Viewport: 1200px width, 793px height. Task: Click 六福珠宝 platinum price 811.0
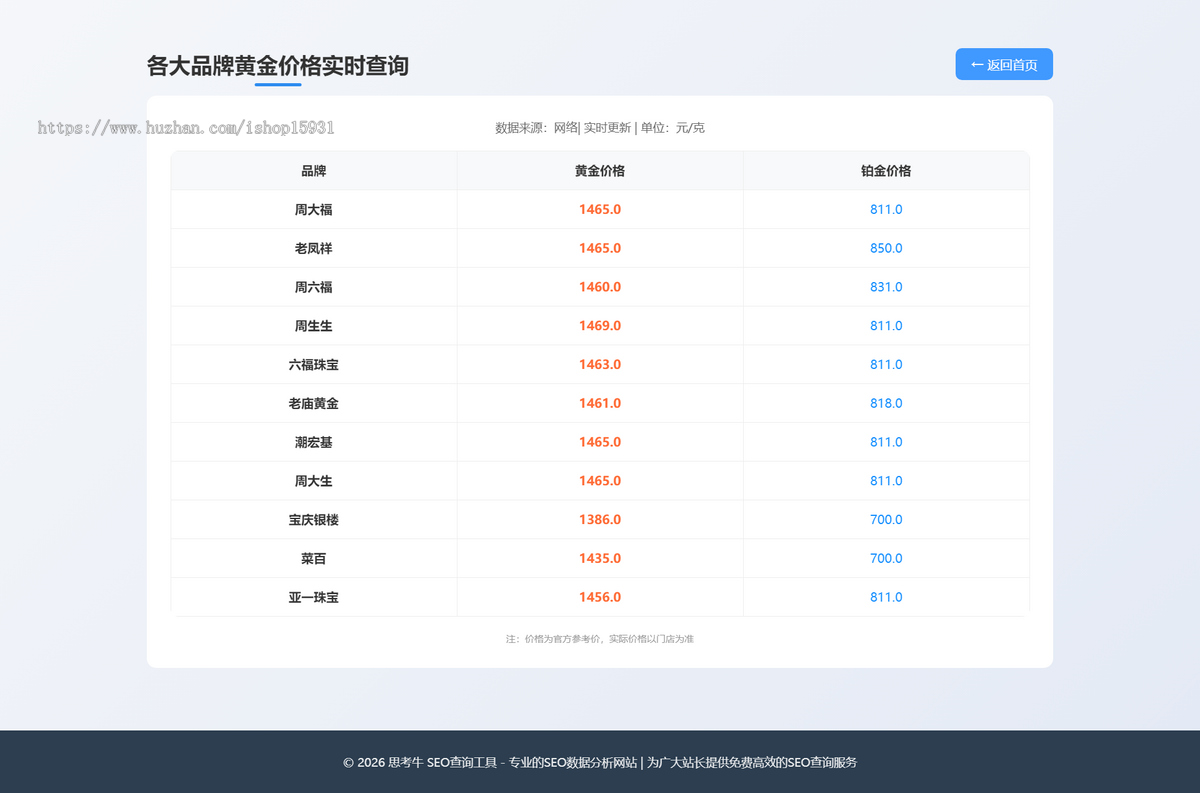(886, 365)
